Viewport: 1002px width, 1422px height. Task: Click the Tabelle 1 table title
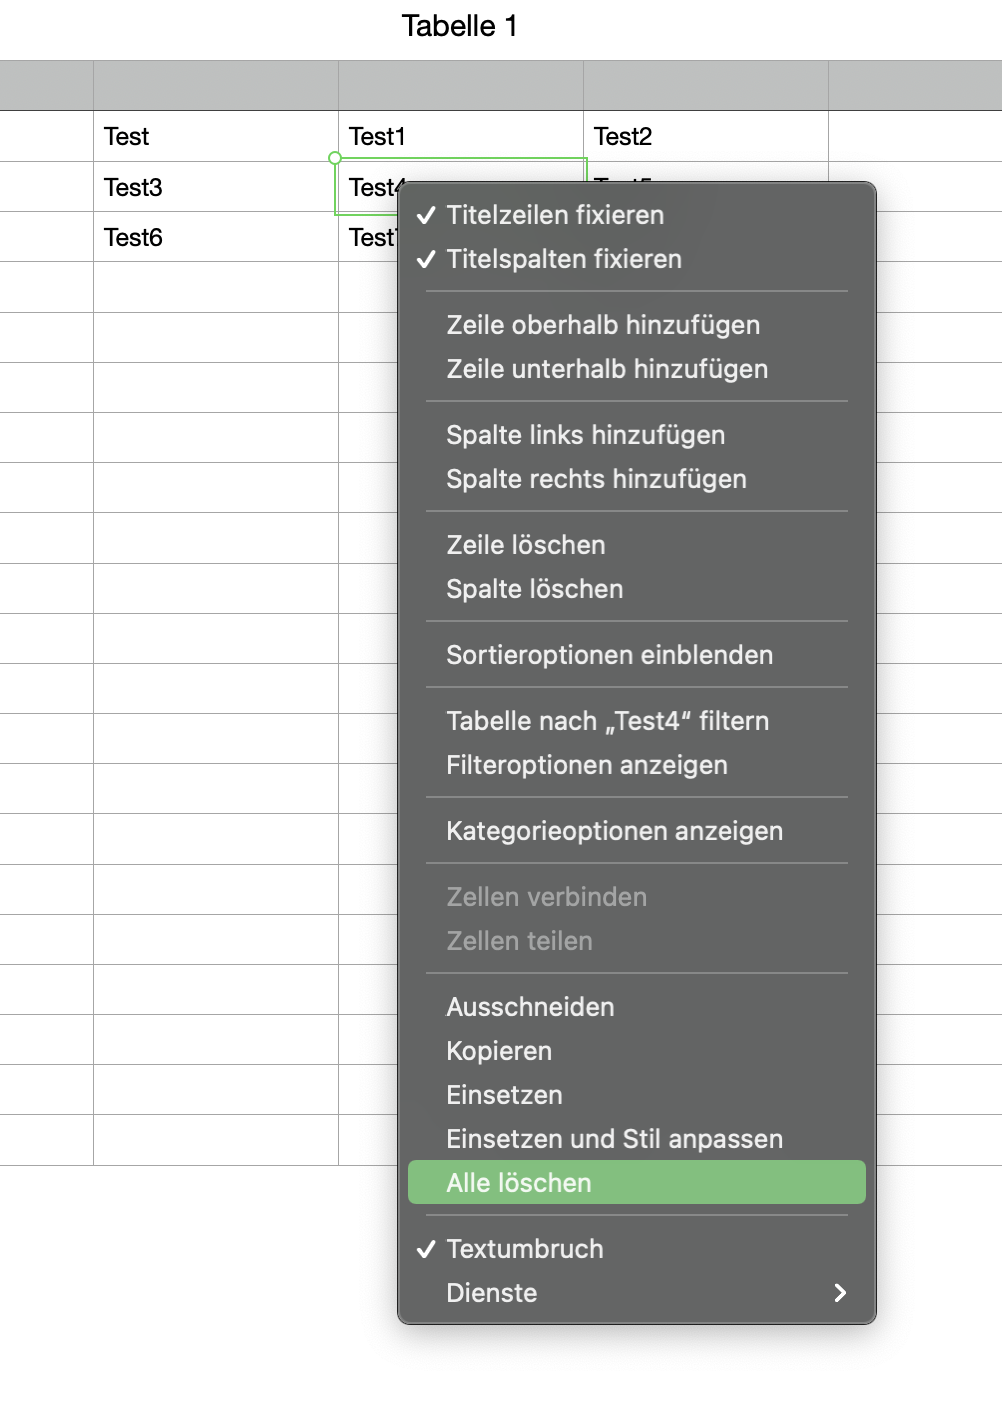(460, 26)
